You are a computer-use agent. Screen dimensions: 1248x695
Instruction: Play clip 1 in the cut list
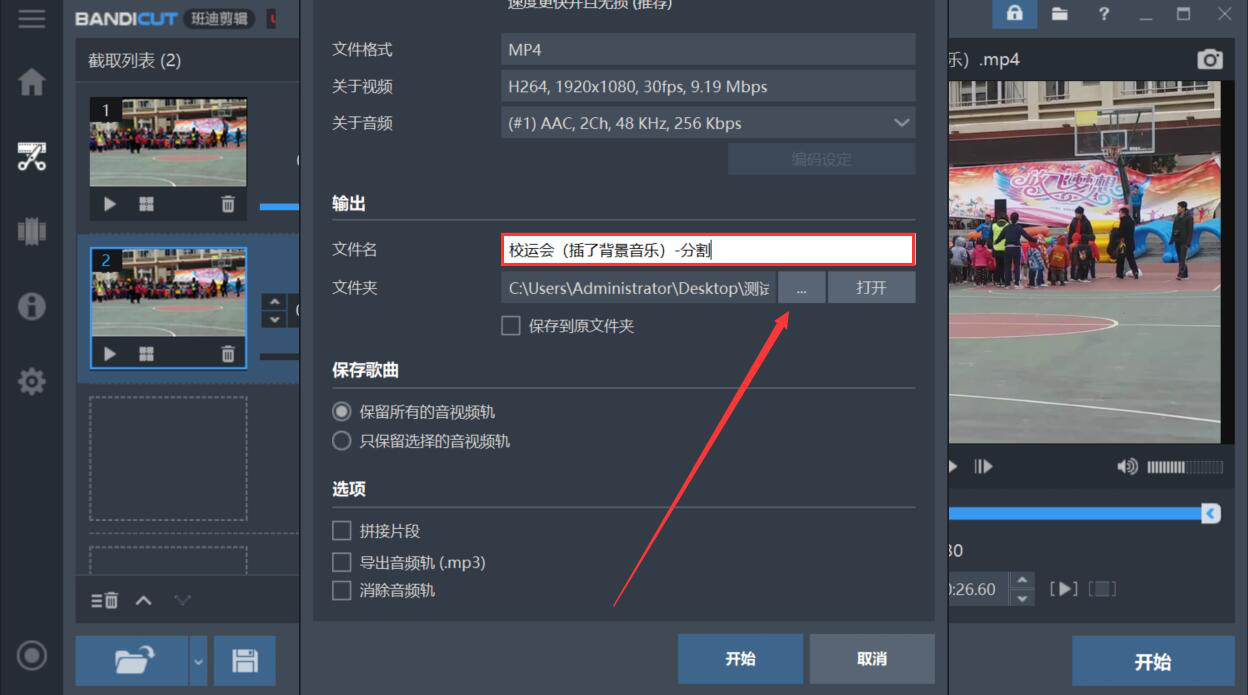point(110,204)
